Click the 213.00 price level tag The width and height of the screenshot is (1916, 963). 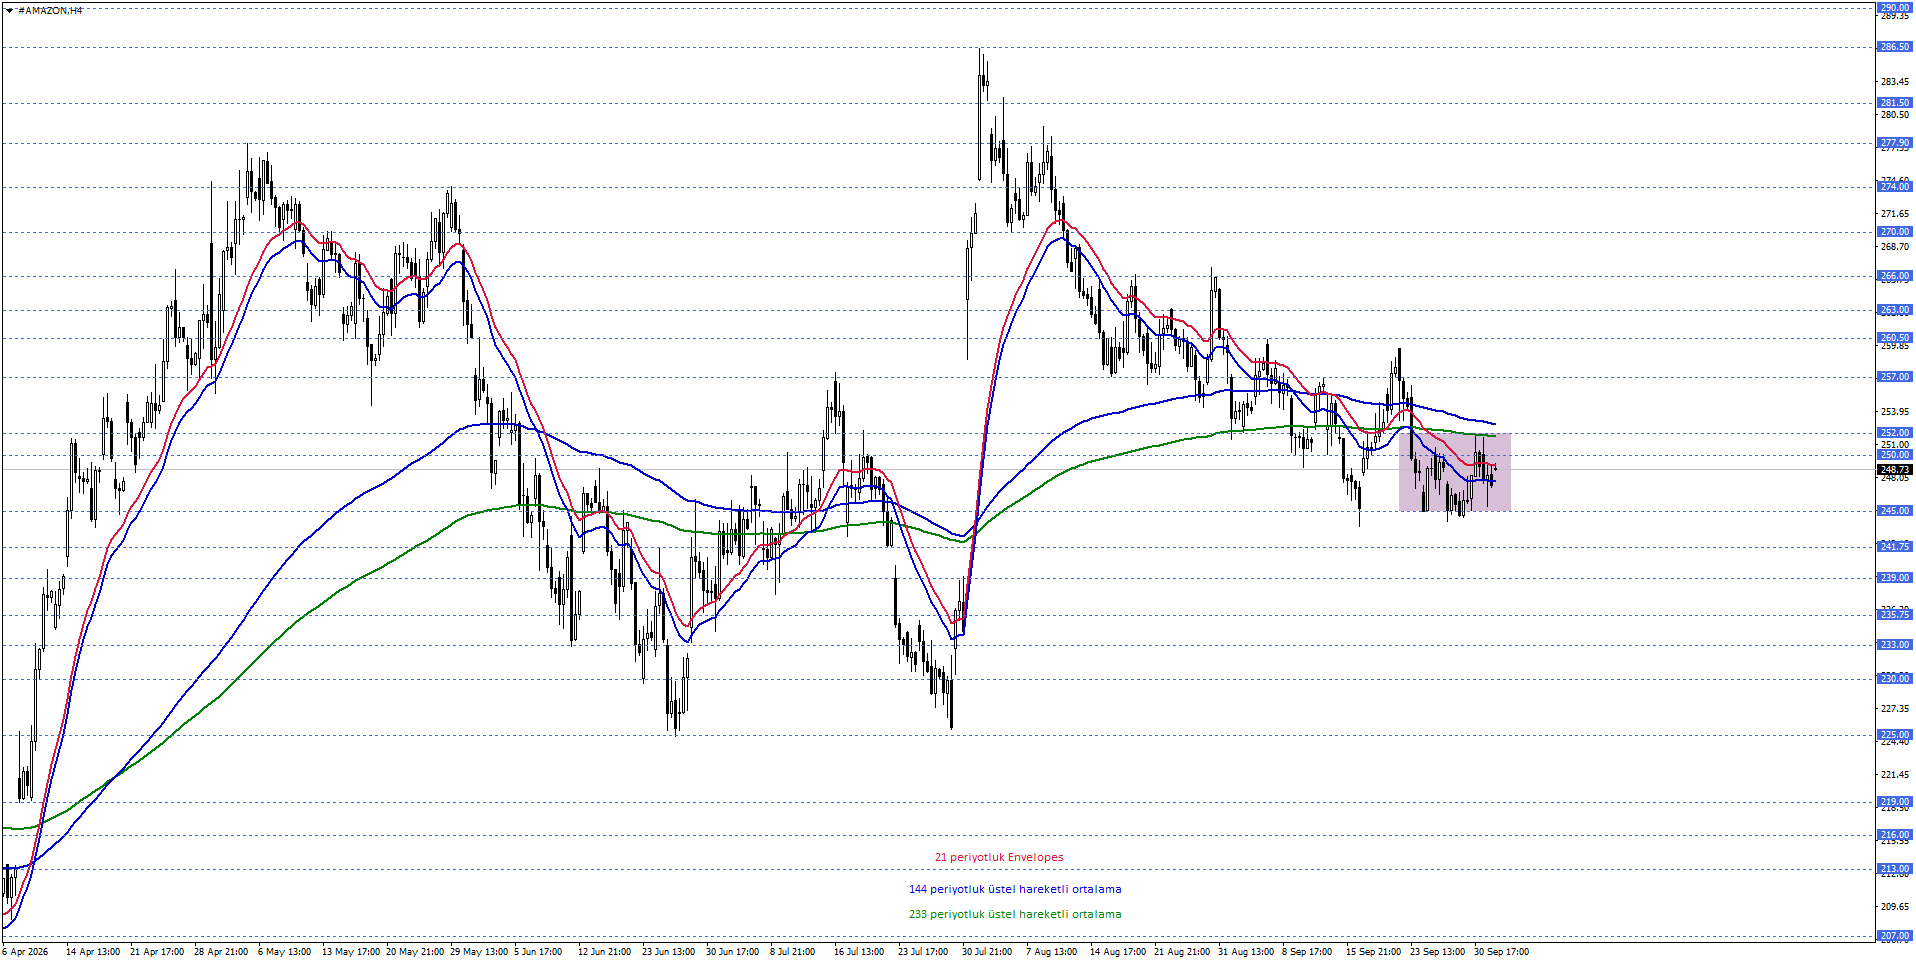[1894, 869]
